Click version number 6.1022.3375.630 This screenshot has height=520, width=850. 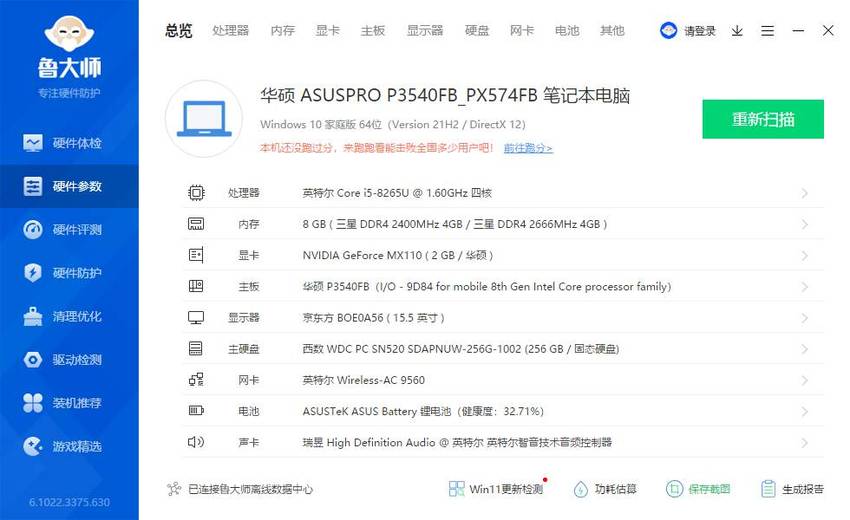click(x=69, y=502)
